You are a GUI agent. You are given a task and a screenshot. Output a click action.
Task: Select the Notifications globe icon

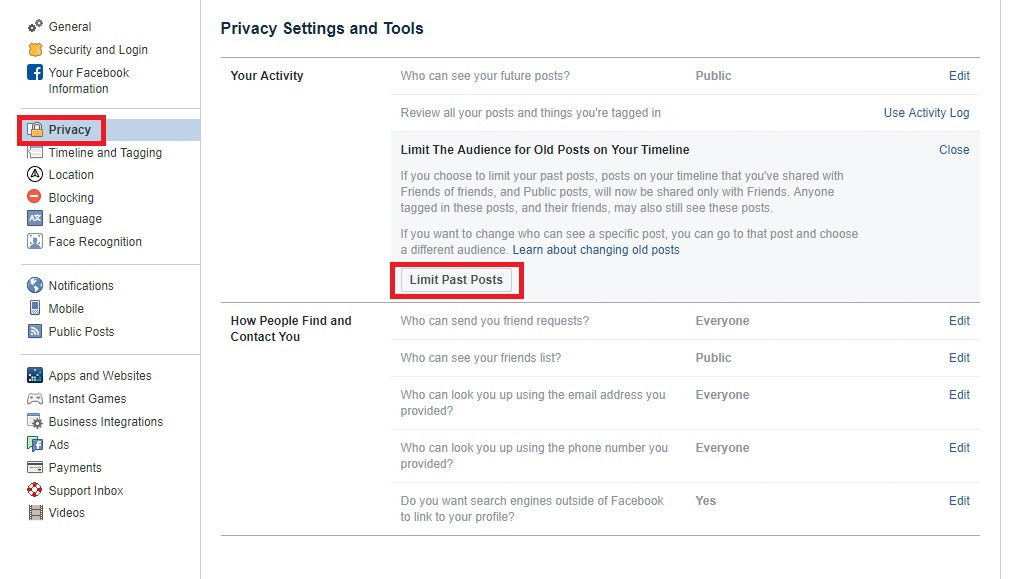pyautogui.click(x=35, y=285)
